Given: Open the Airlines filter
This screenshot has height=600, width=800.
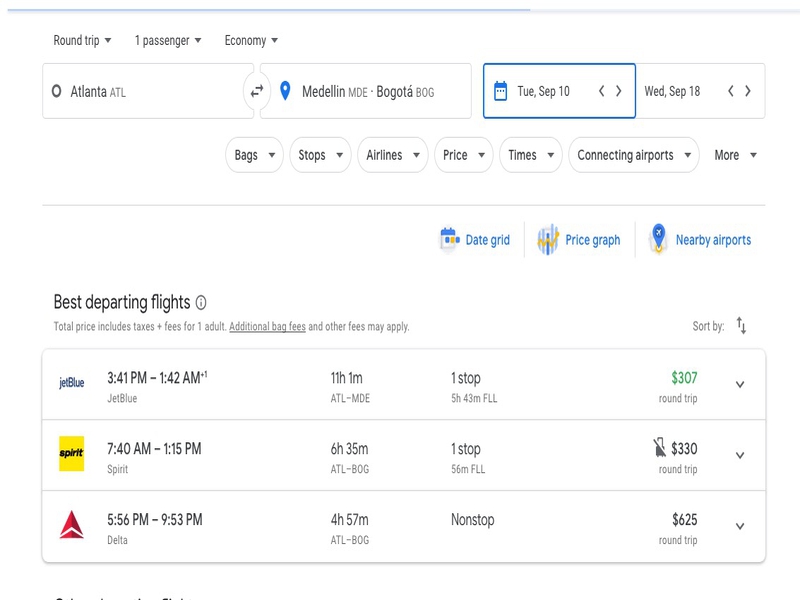Looking at the screenshot, I should coord(393,155).
